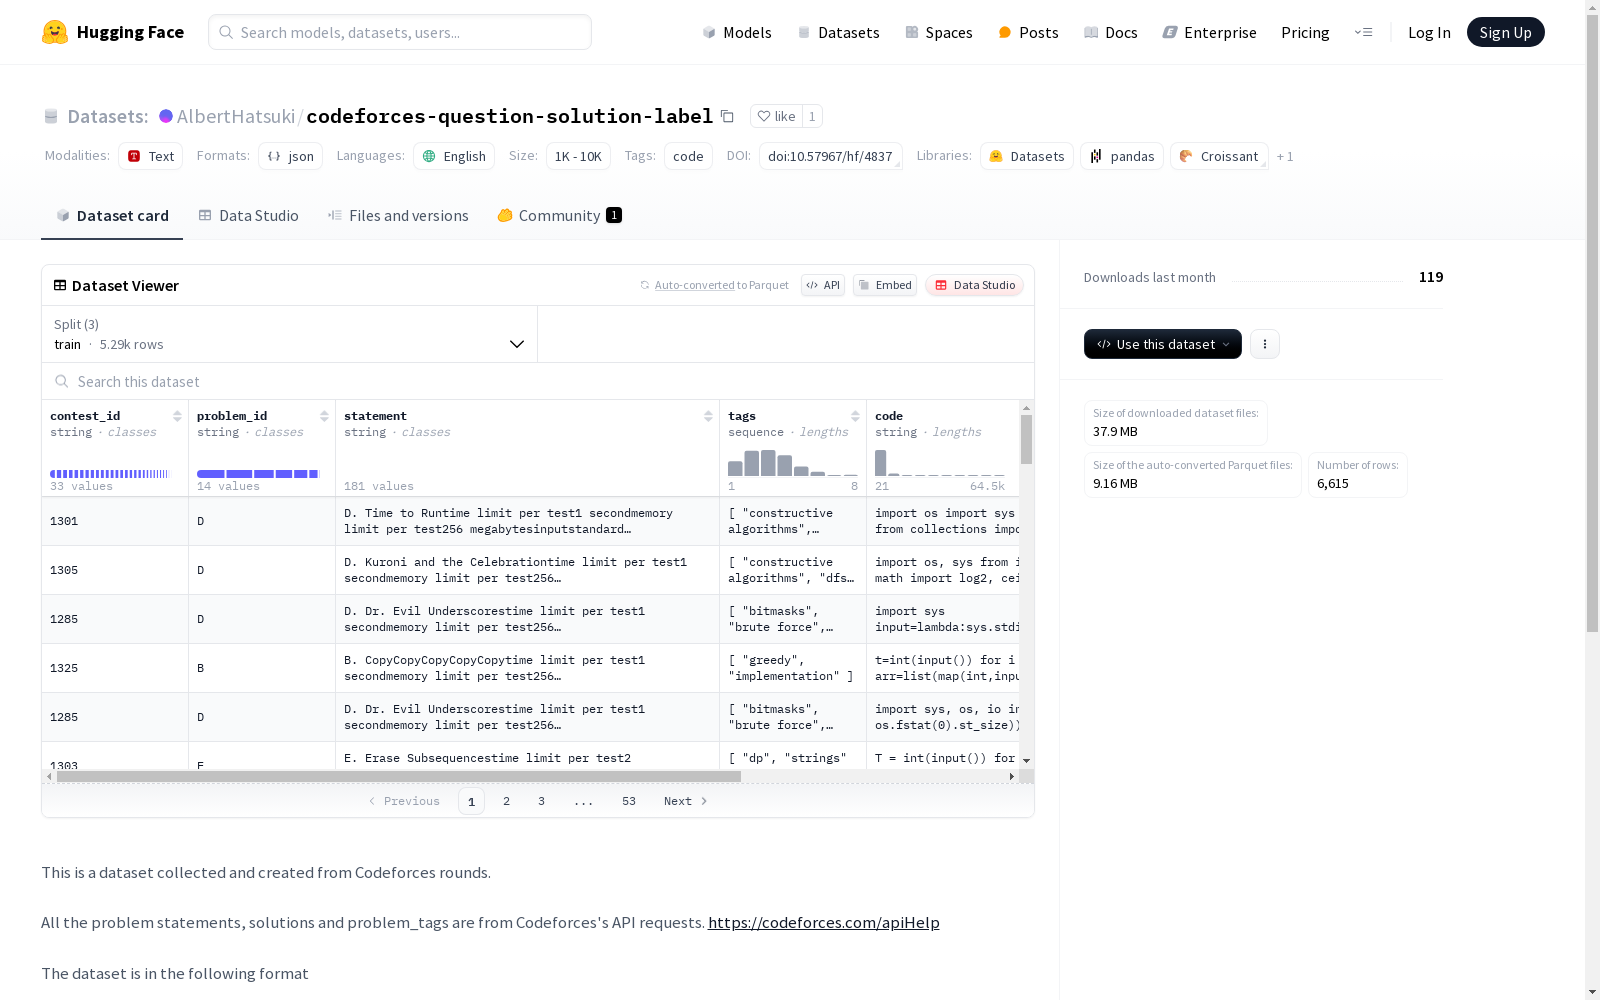The width and height of the screenshot is (1600, 1000).
Task: Switch to the Data Studio tab
Action: point(248,215)
